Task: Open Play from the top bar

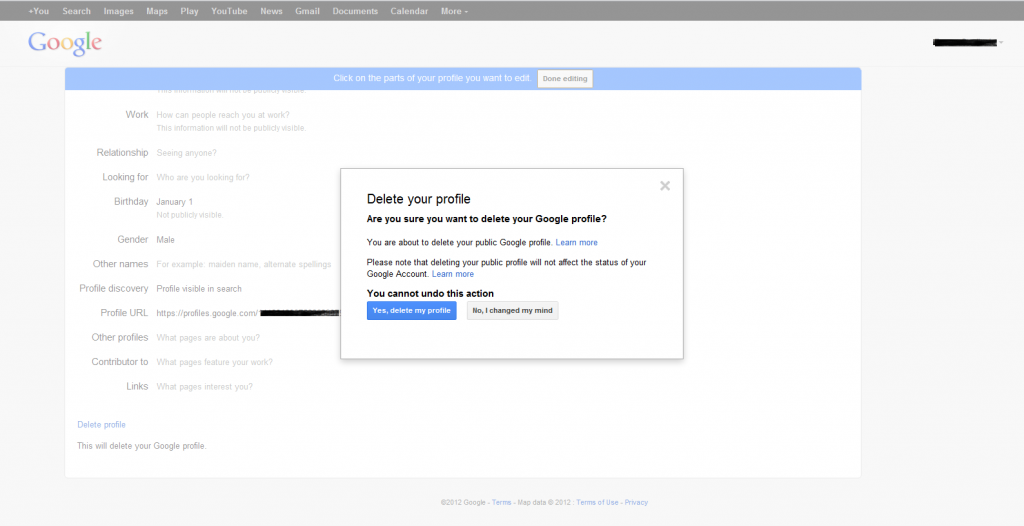Action: click(x=189, y=11)
